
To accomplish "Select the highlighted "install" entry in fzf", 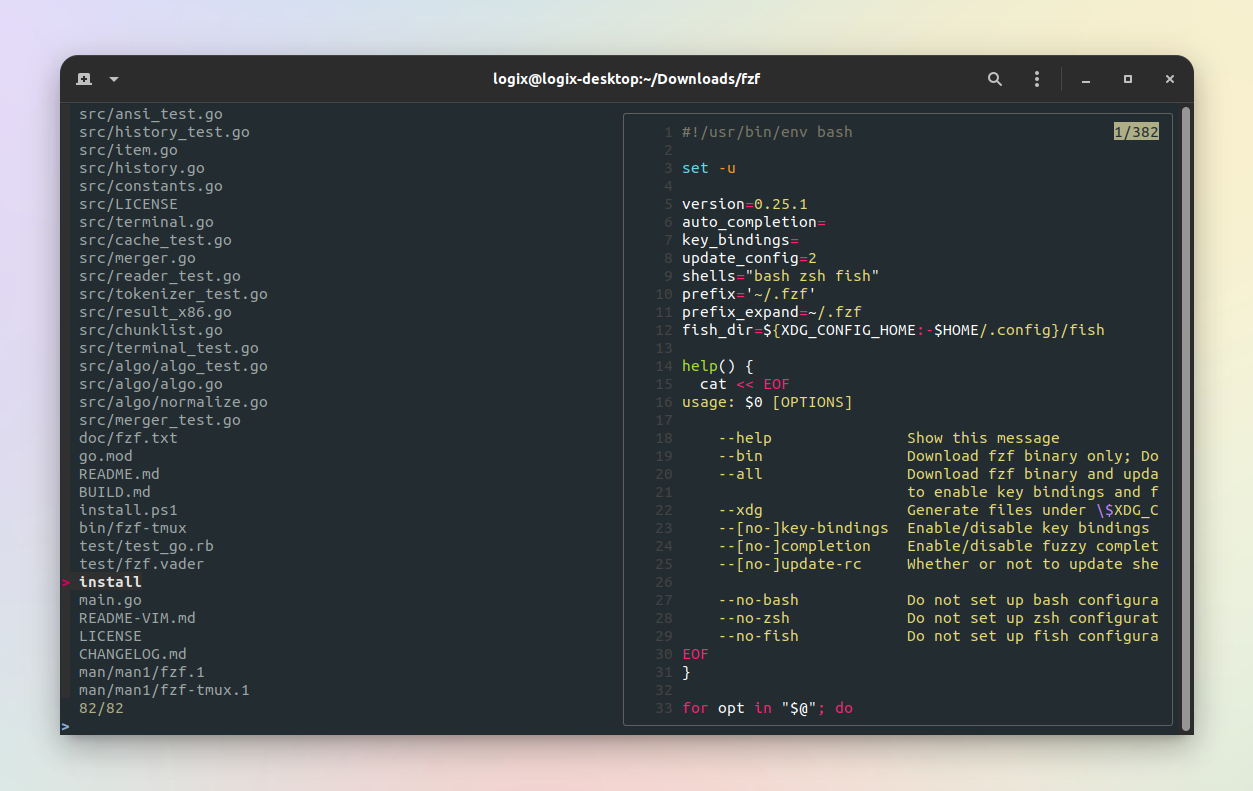I will (x=109, y=581).
